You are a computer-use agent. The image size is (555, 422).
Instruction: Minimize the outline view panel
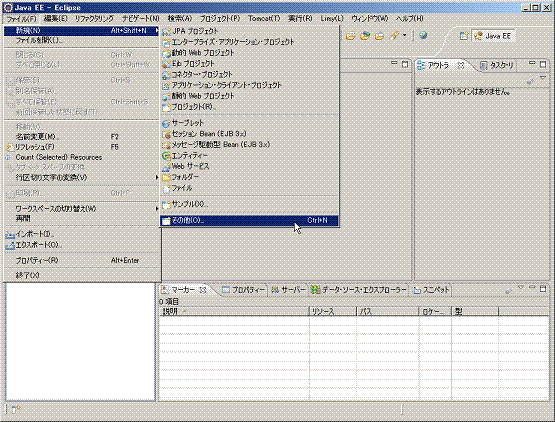pyautogui.click(x=532, y=64)
